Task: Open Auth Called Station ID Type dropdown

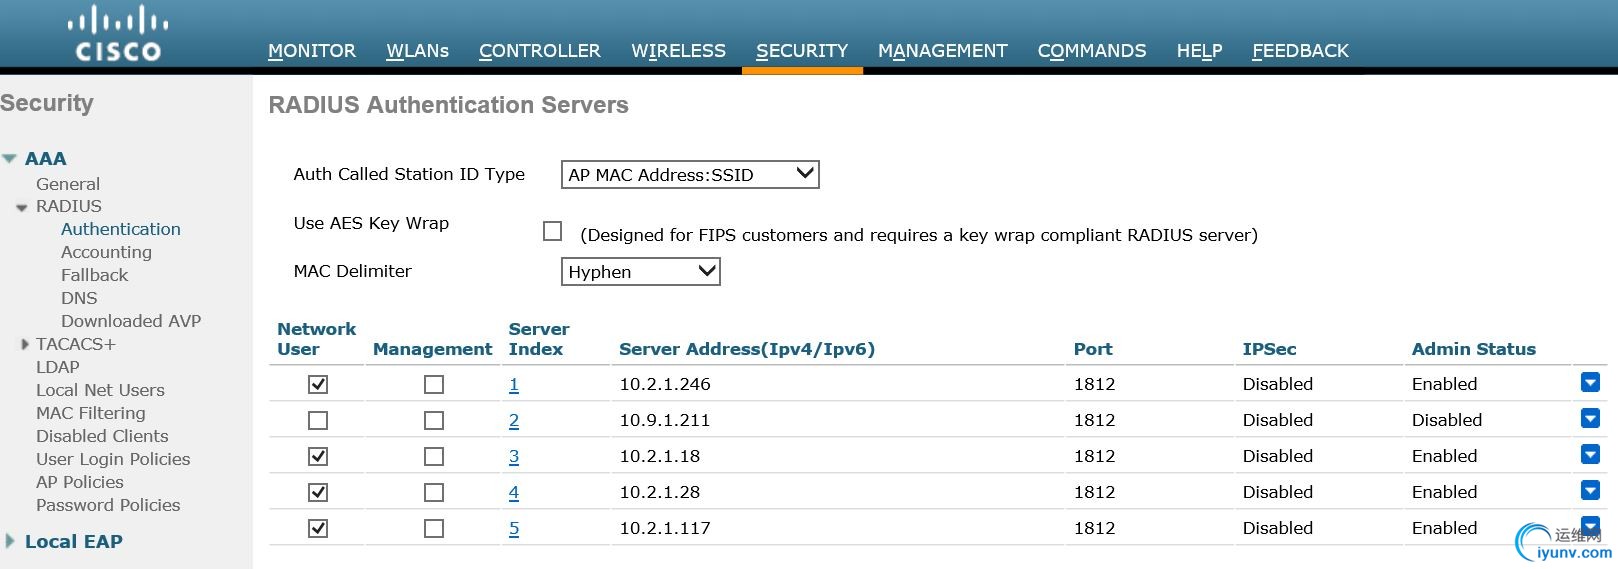Action: [690, 175]
